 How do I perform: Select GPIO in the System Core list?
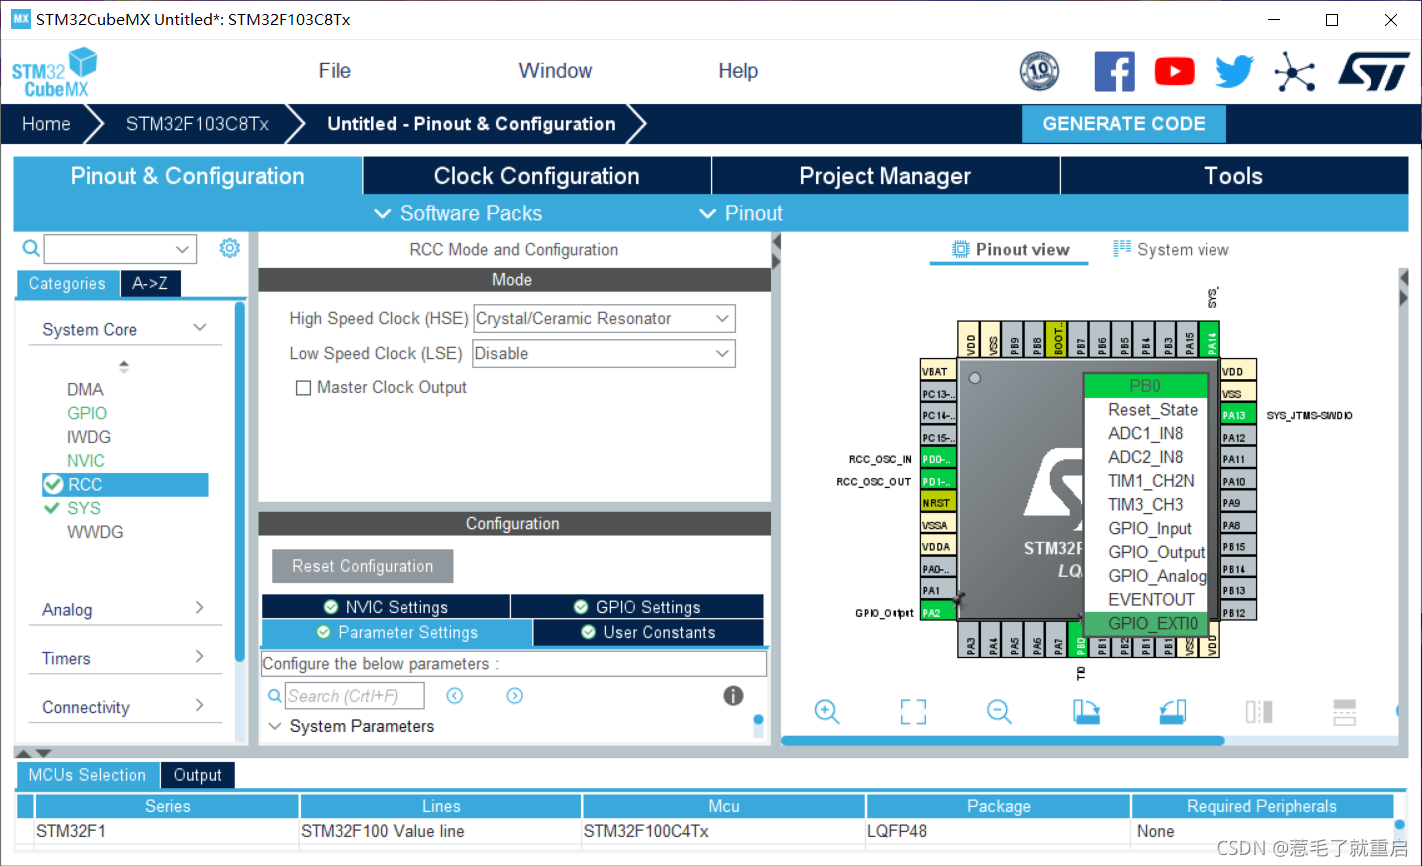(x=87, y=413)
